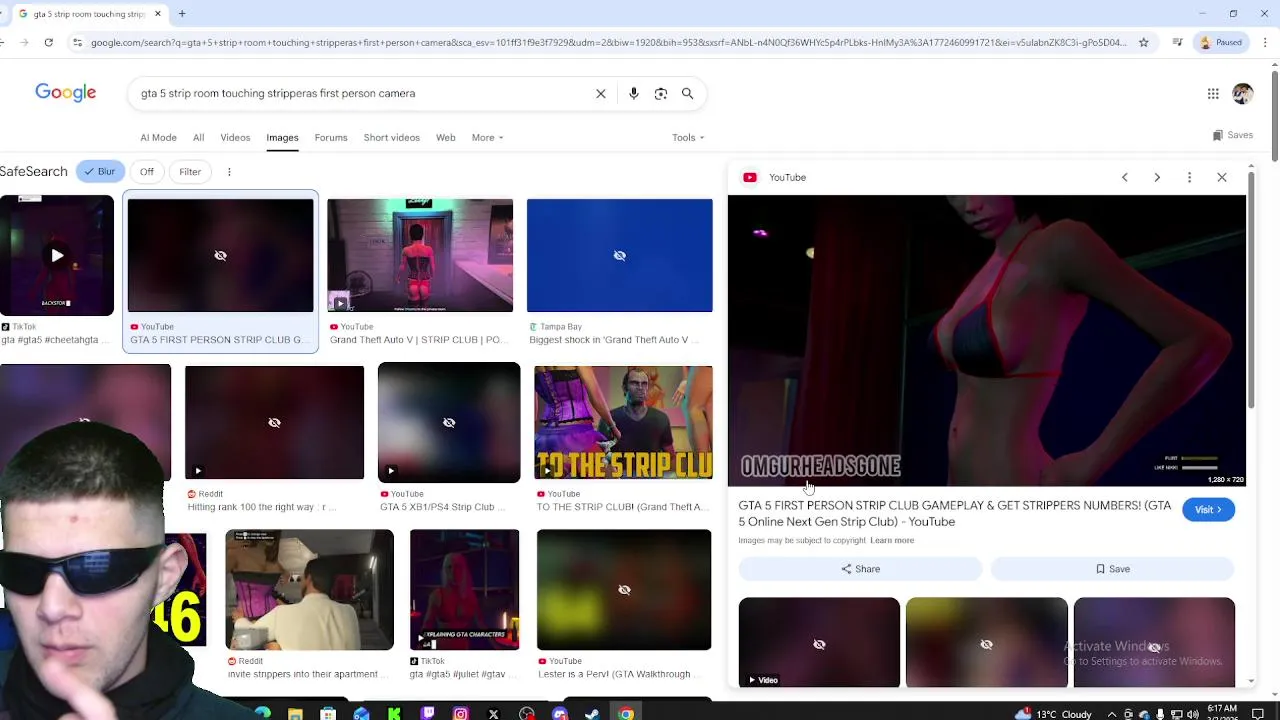Switch to Web results tab
The image size is (1280, 720).
[x=445, y=138]
